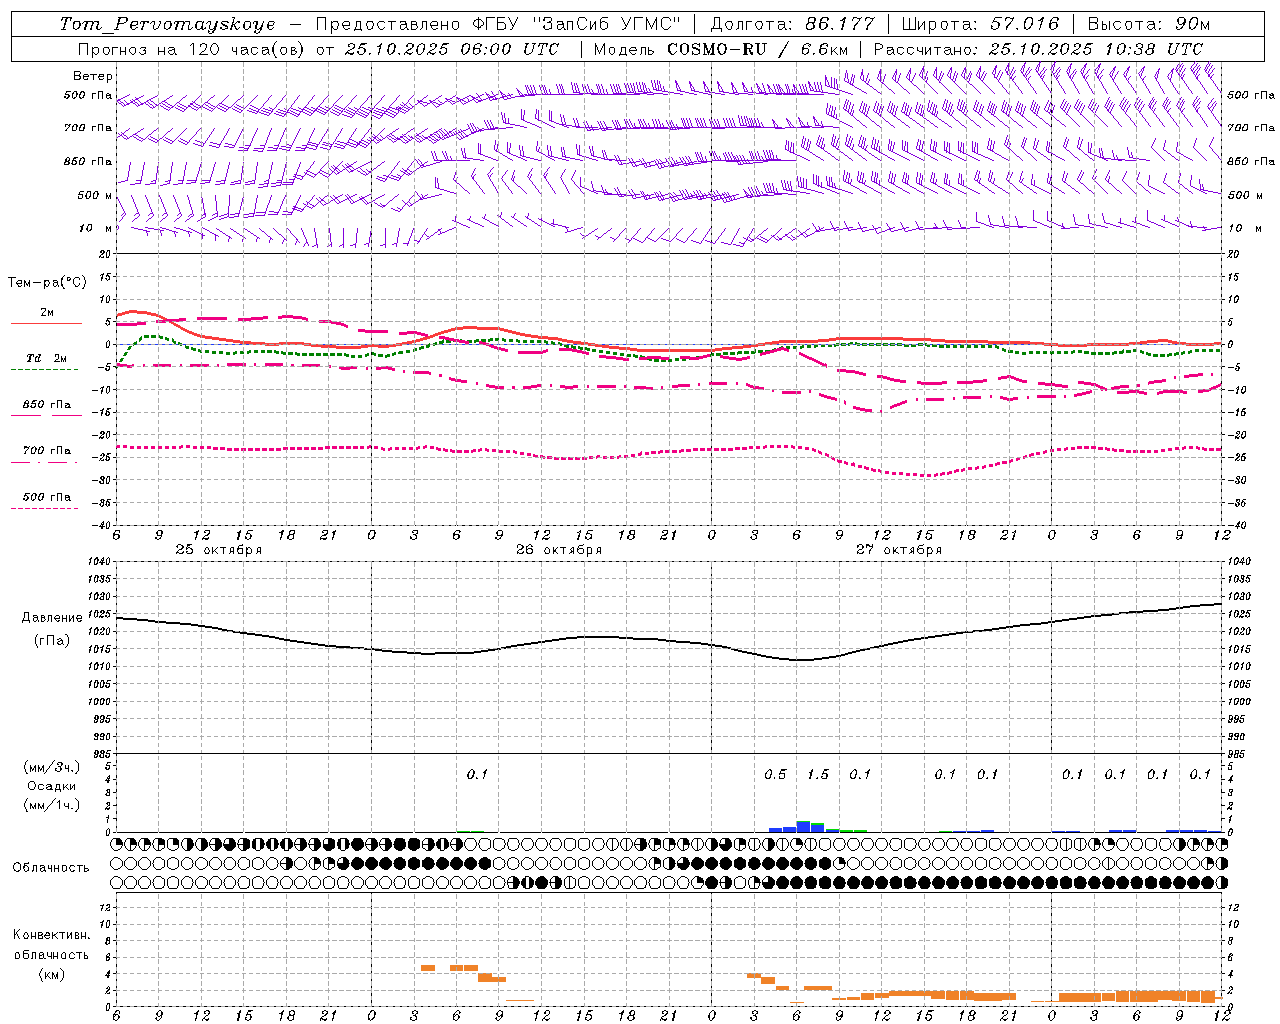Screen dimensions: 1280x1024
Task: Click the Прогноз на 120 часа(ов) header text
Action: [x=192, y=49]
